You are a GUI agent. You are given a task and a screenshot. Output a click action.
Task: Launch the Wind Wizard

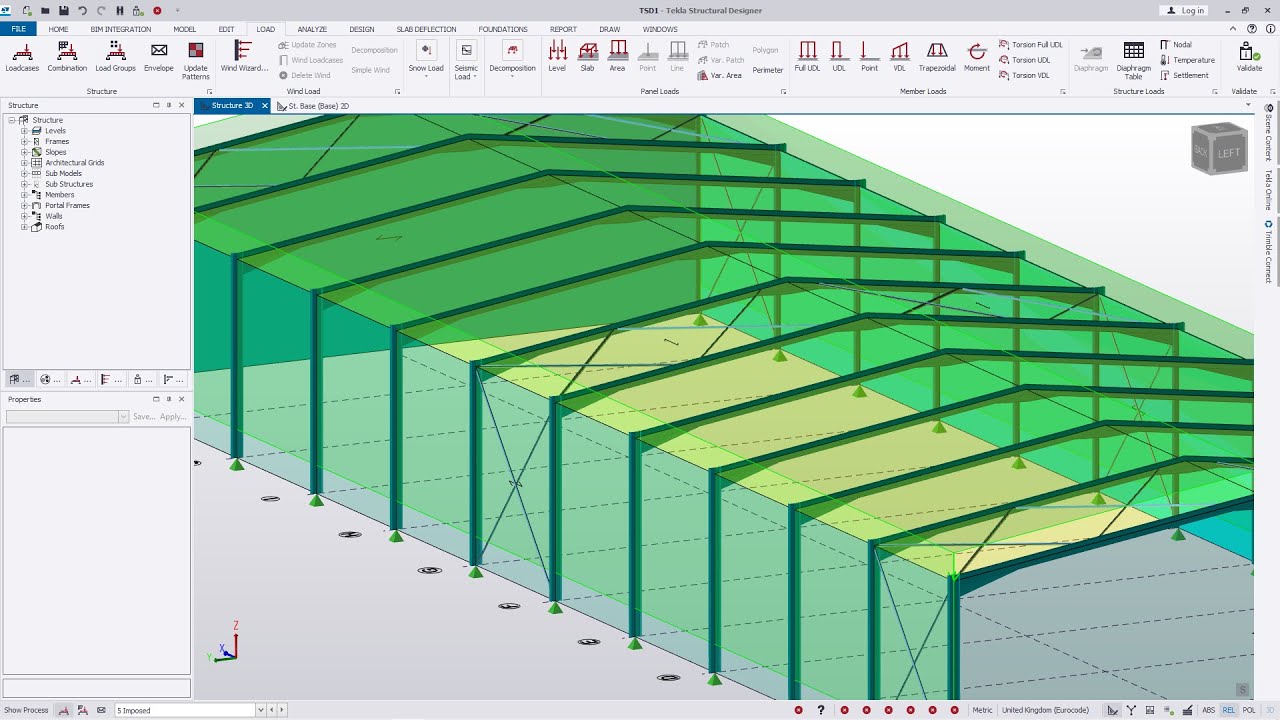point(244,57)
